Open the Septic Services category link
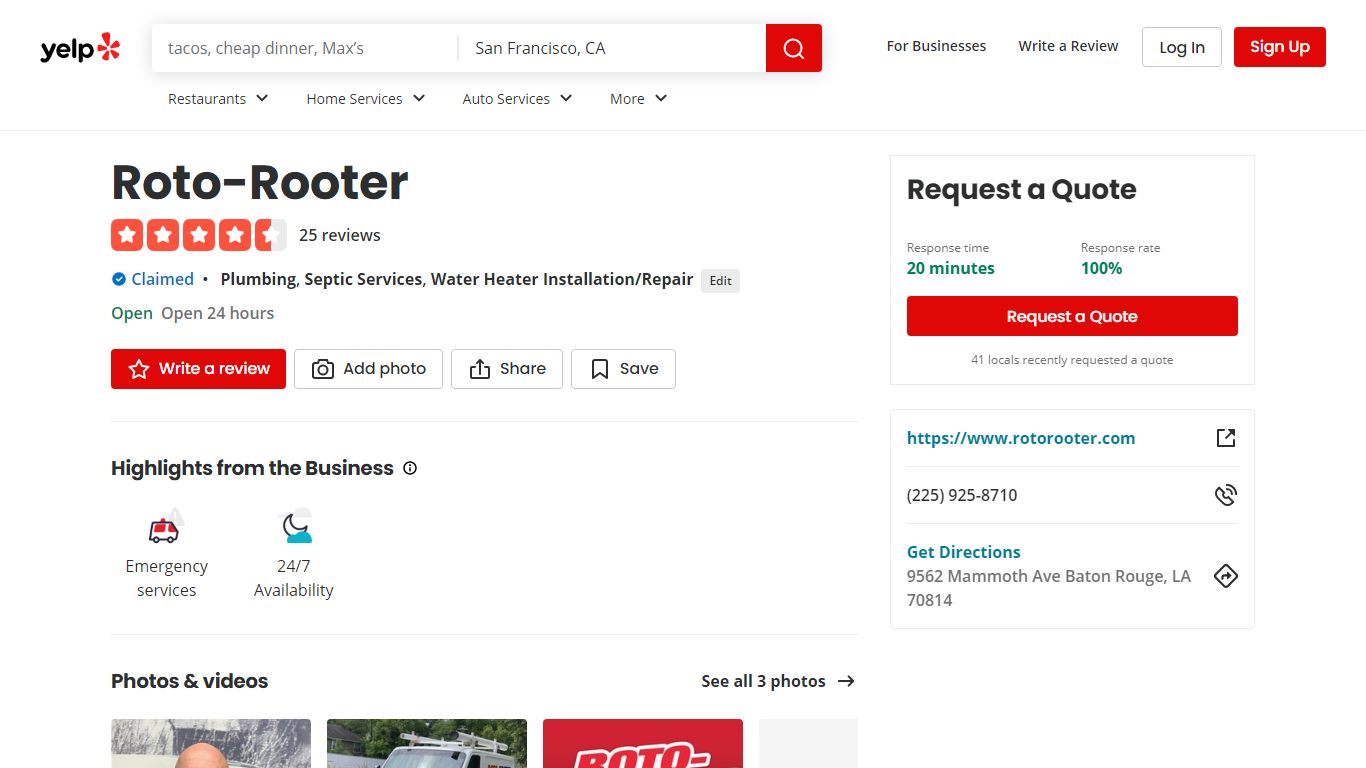 pyautogui.click(x=363, y=279)
